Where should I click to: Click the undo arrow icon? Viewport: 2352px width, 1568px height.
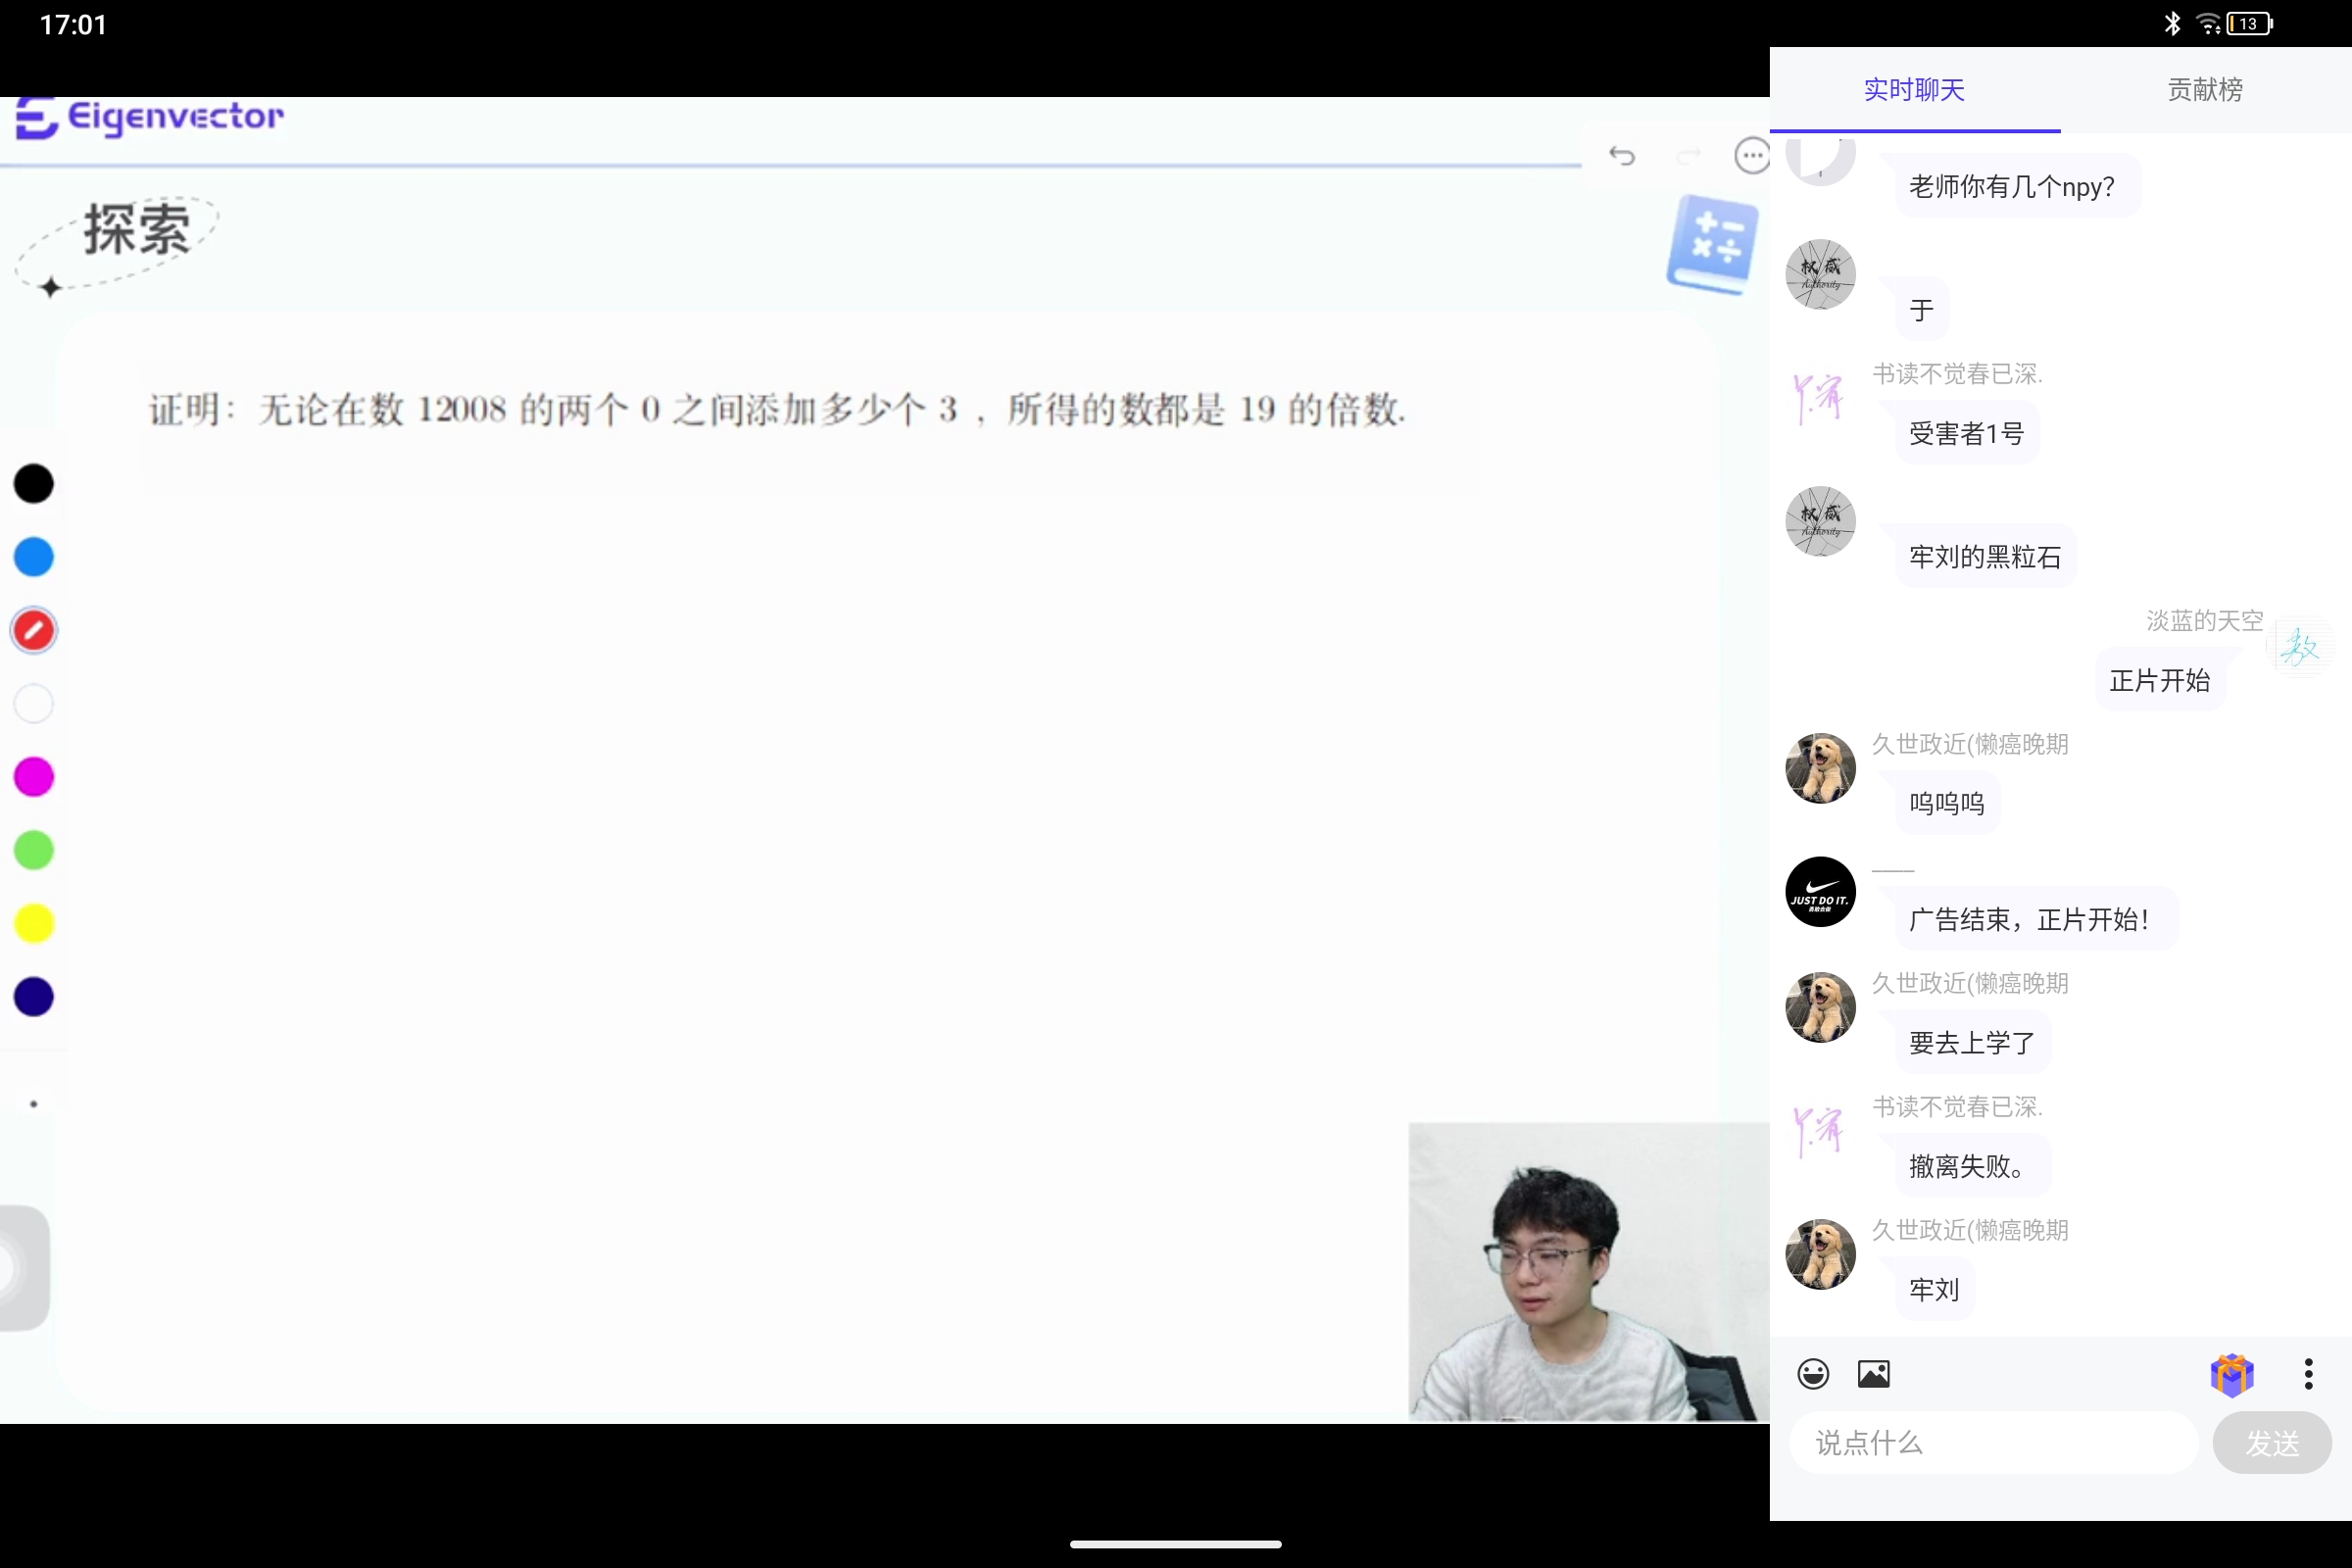[1621, 156]
